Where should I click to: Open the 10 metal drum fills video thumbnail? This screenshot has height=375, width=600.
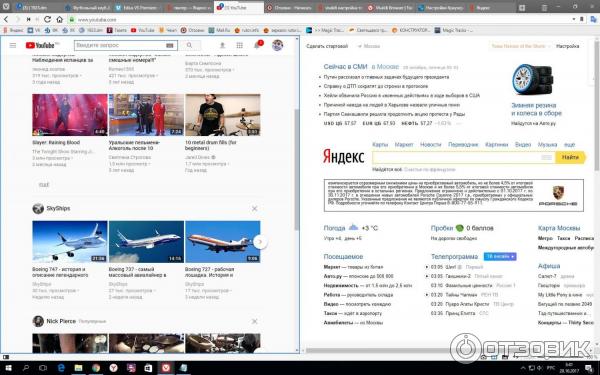coord(223,115)
